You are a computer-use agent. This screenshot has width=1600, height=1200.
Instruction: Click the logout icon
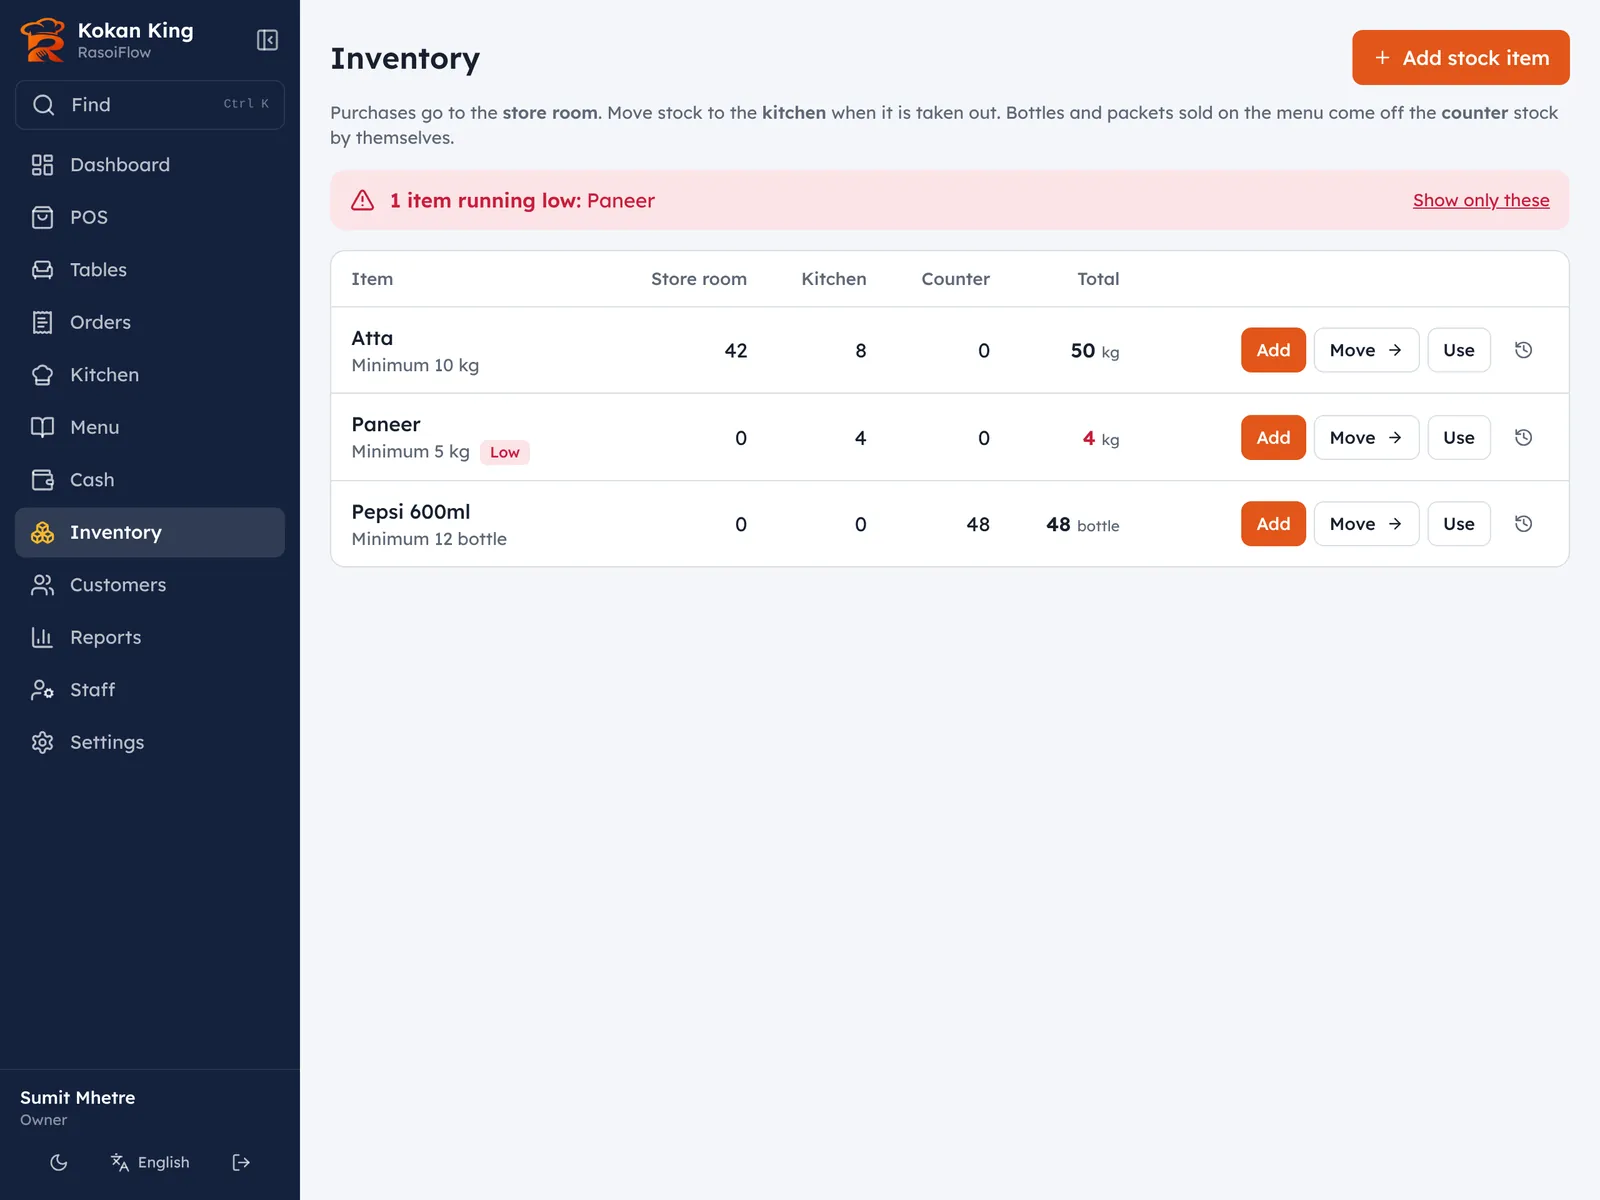tap(241, 1162)
